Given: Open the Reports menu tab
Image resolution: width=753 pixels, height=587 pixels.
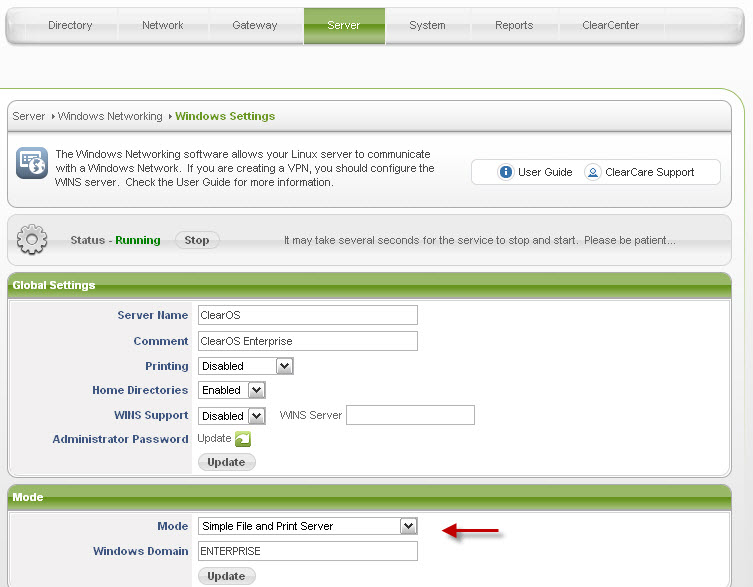Looking at the screenshot, I should [x=514, y=25].
